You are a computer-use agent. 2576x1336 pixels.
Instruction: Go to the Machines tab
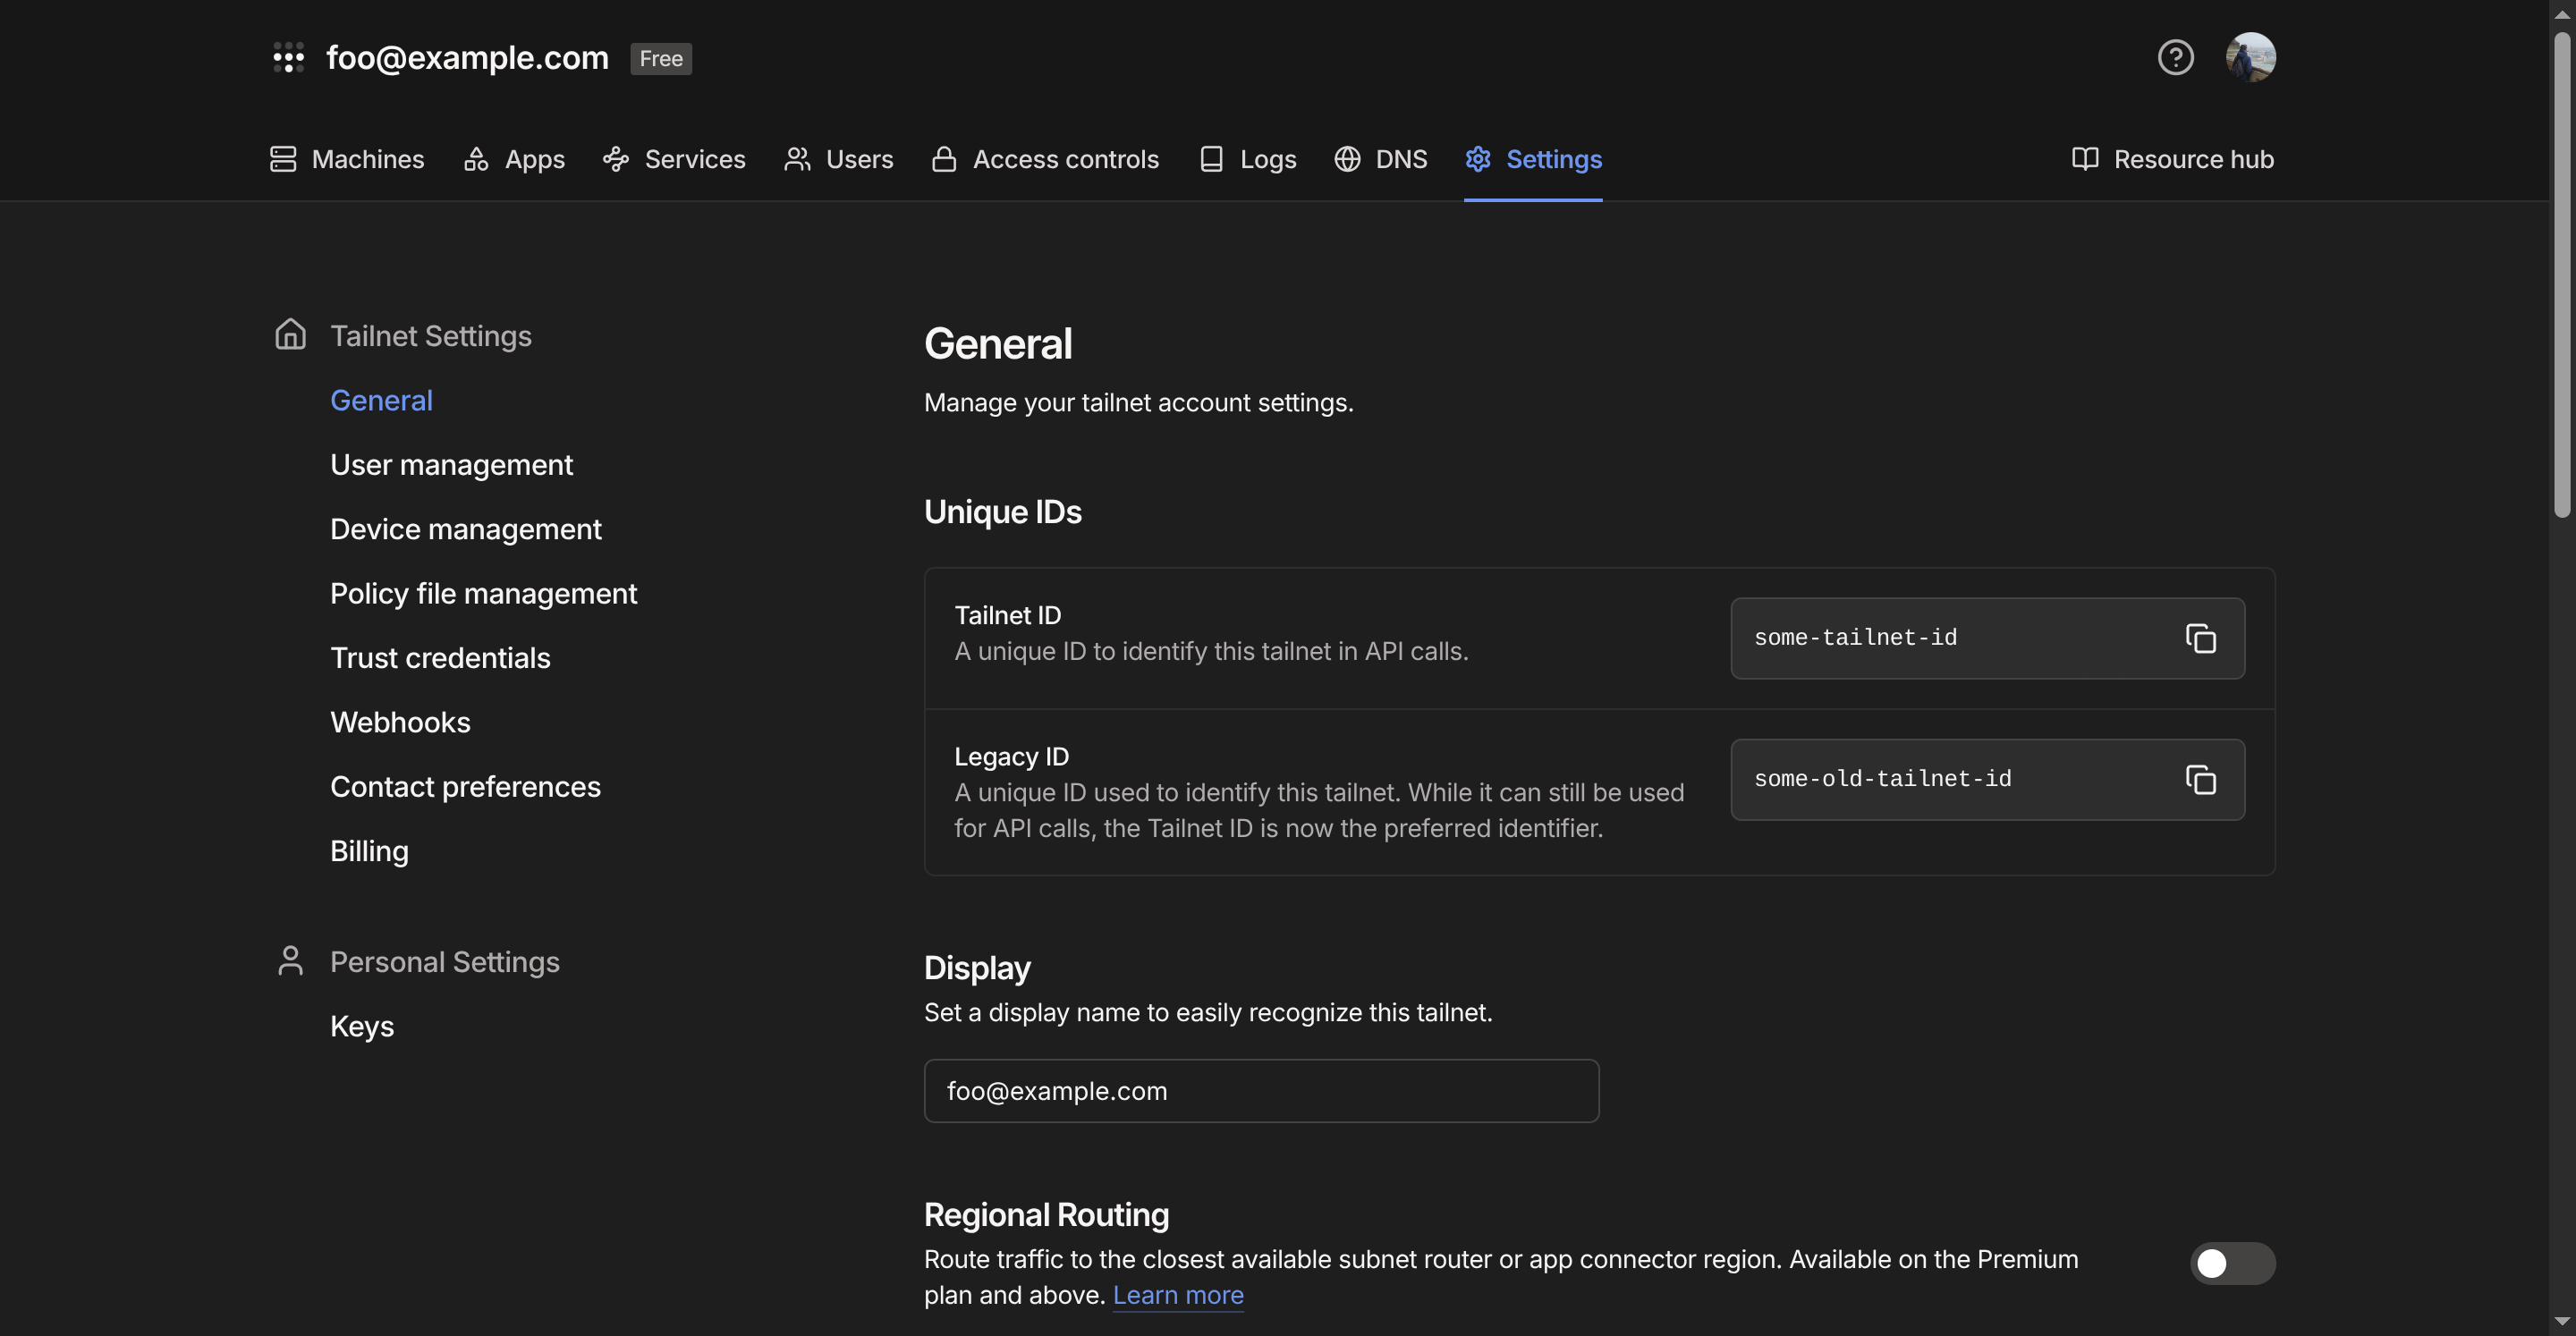pyautogui.click(x=347, y=159)
